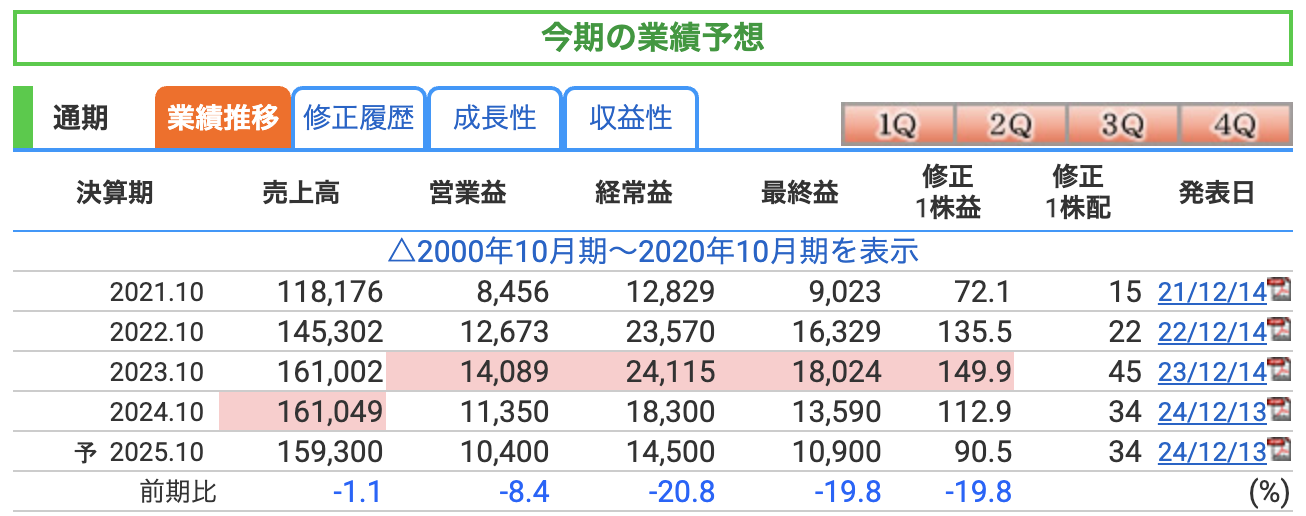Show 1Q quarterly results
This screenshot has height=516, width=1306.
pyautogui.click(x=898, y=125)
